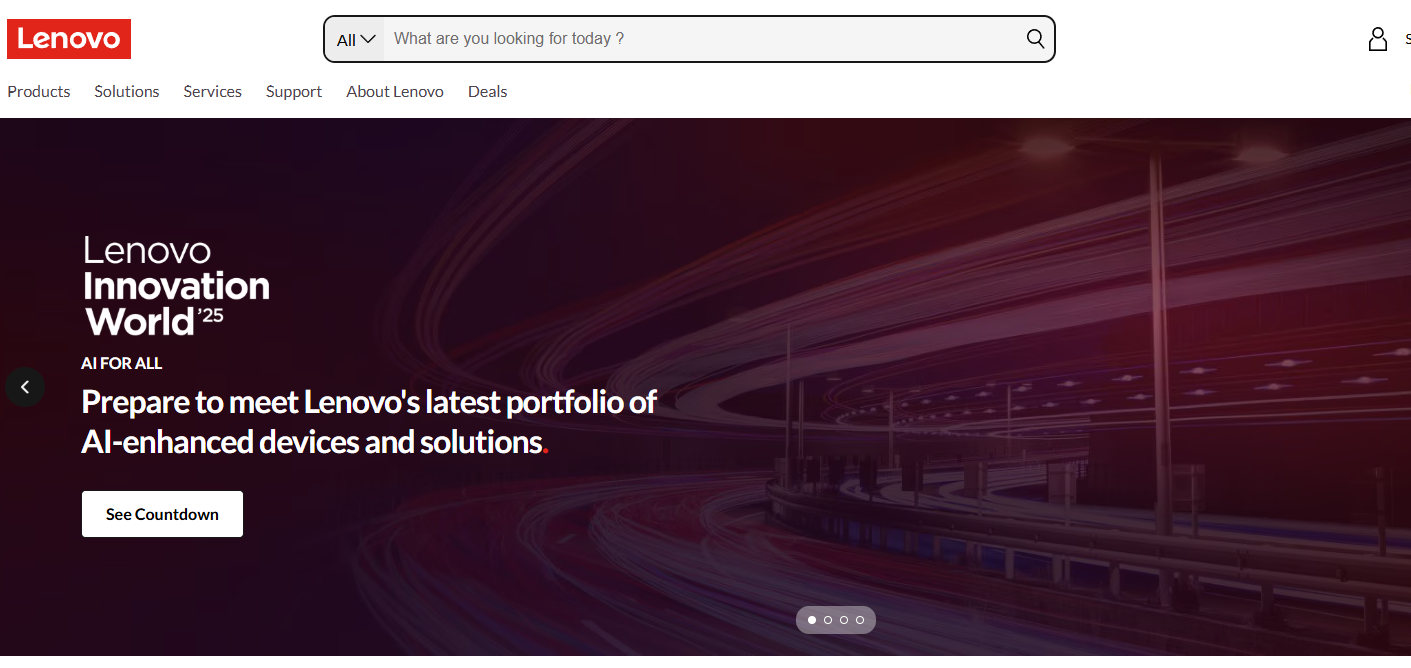Viewport: 1411px width, 668px height.
Task: Open the Products menu
Action: (39, 91)
